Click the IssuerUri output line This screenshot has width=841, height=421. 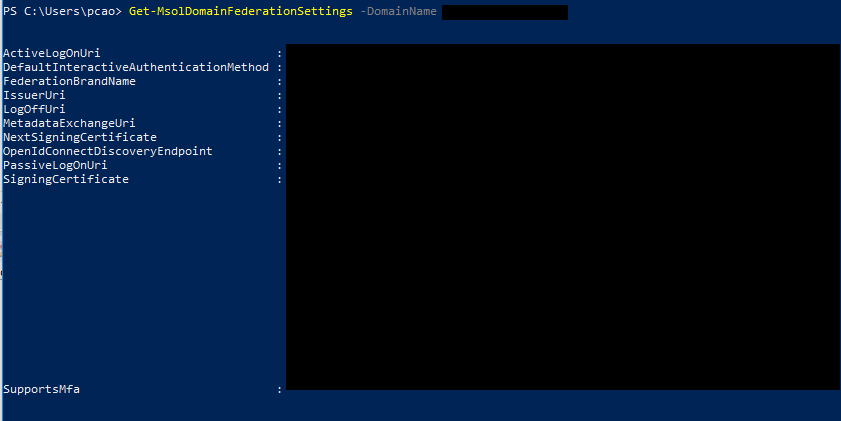click(34, 95)
